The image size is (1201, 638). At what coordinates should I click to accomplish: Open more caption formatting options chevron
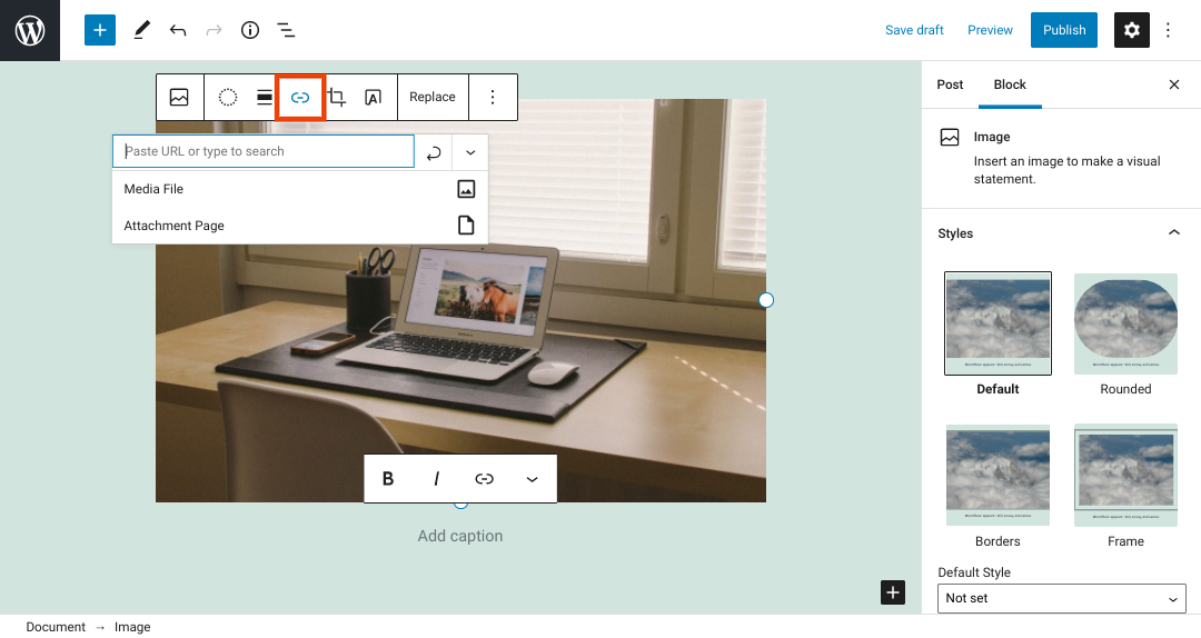click(532, 479)
